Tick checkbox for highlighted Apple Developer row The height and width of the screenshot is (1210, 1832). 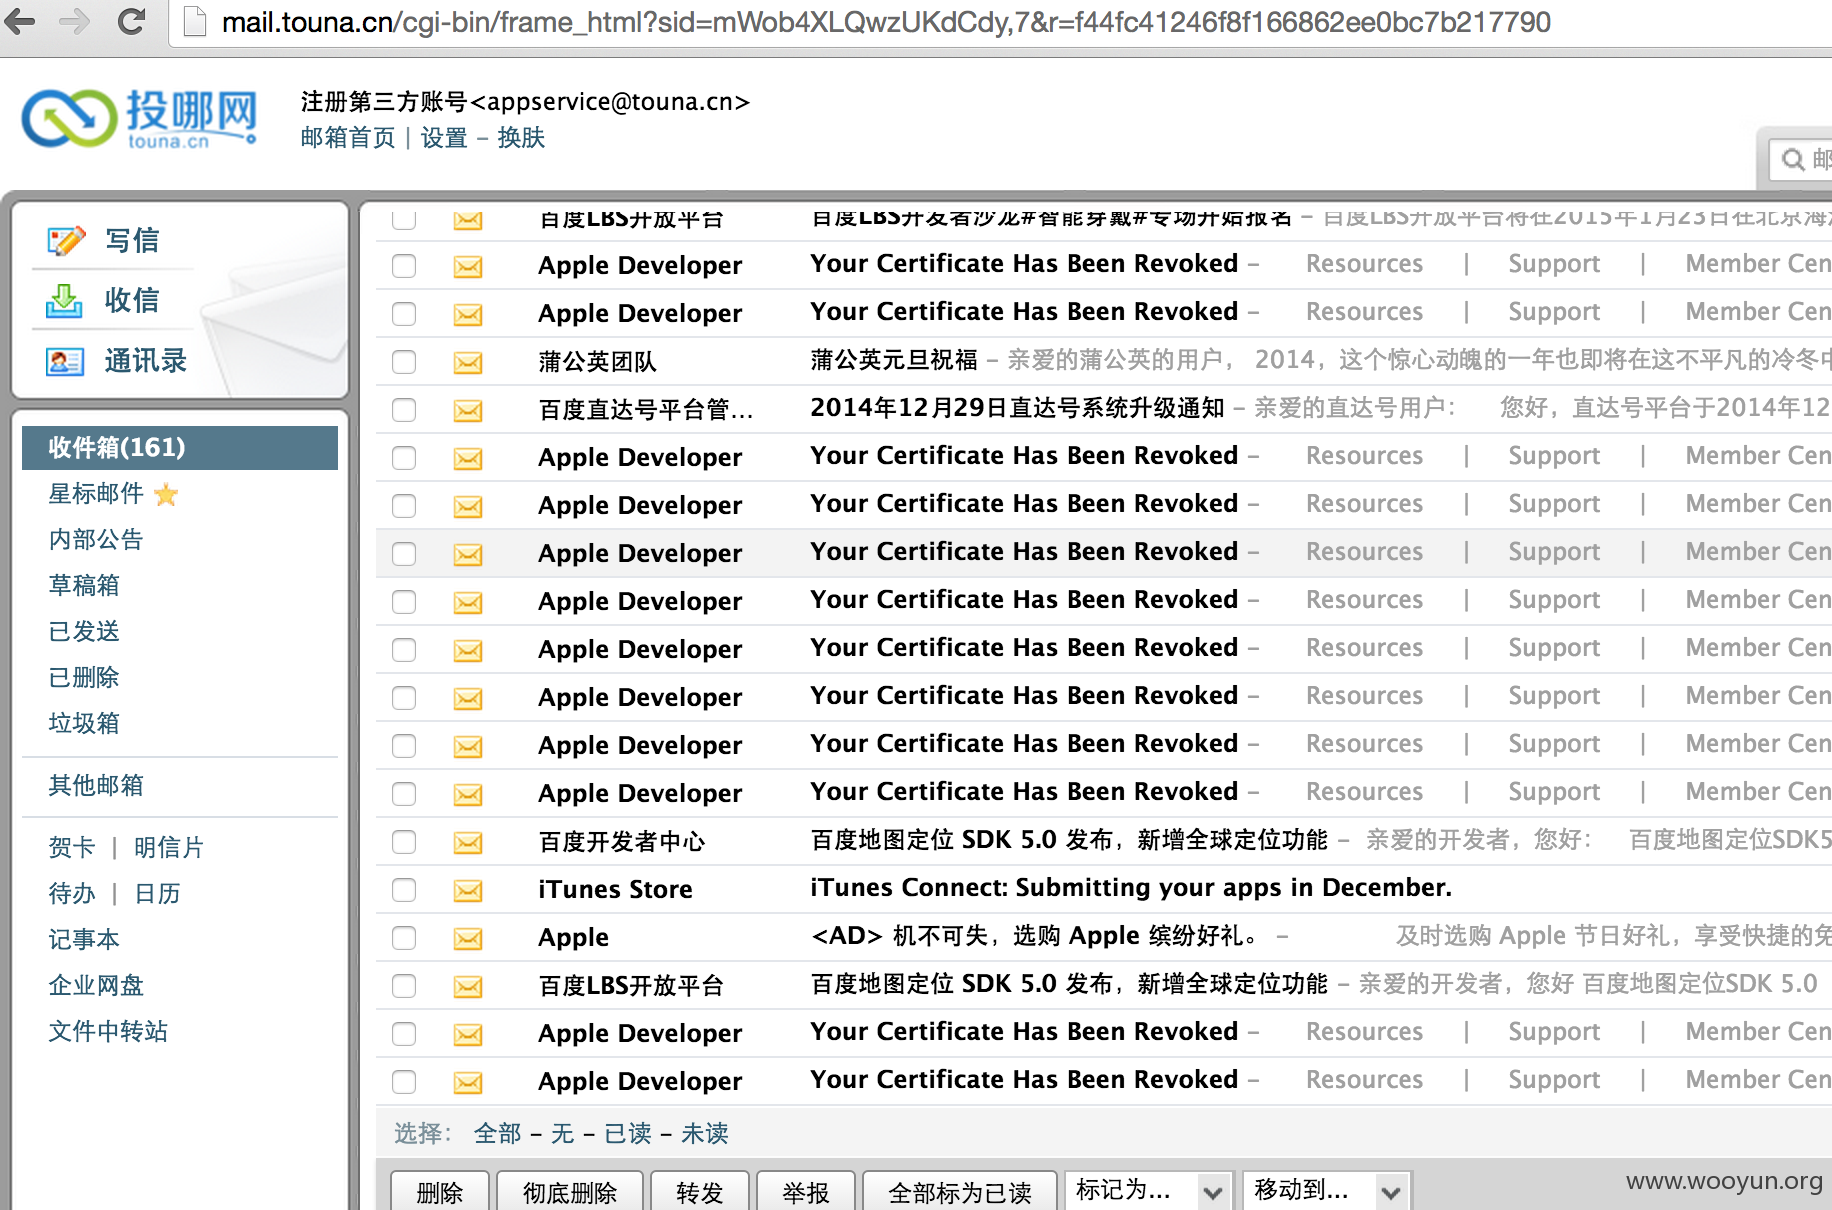(404, 554)
